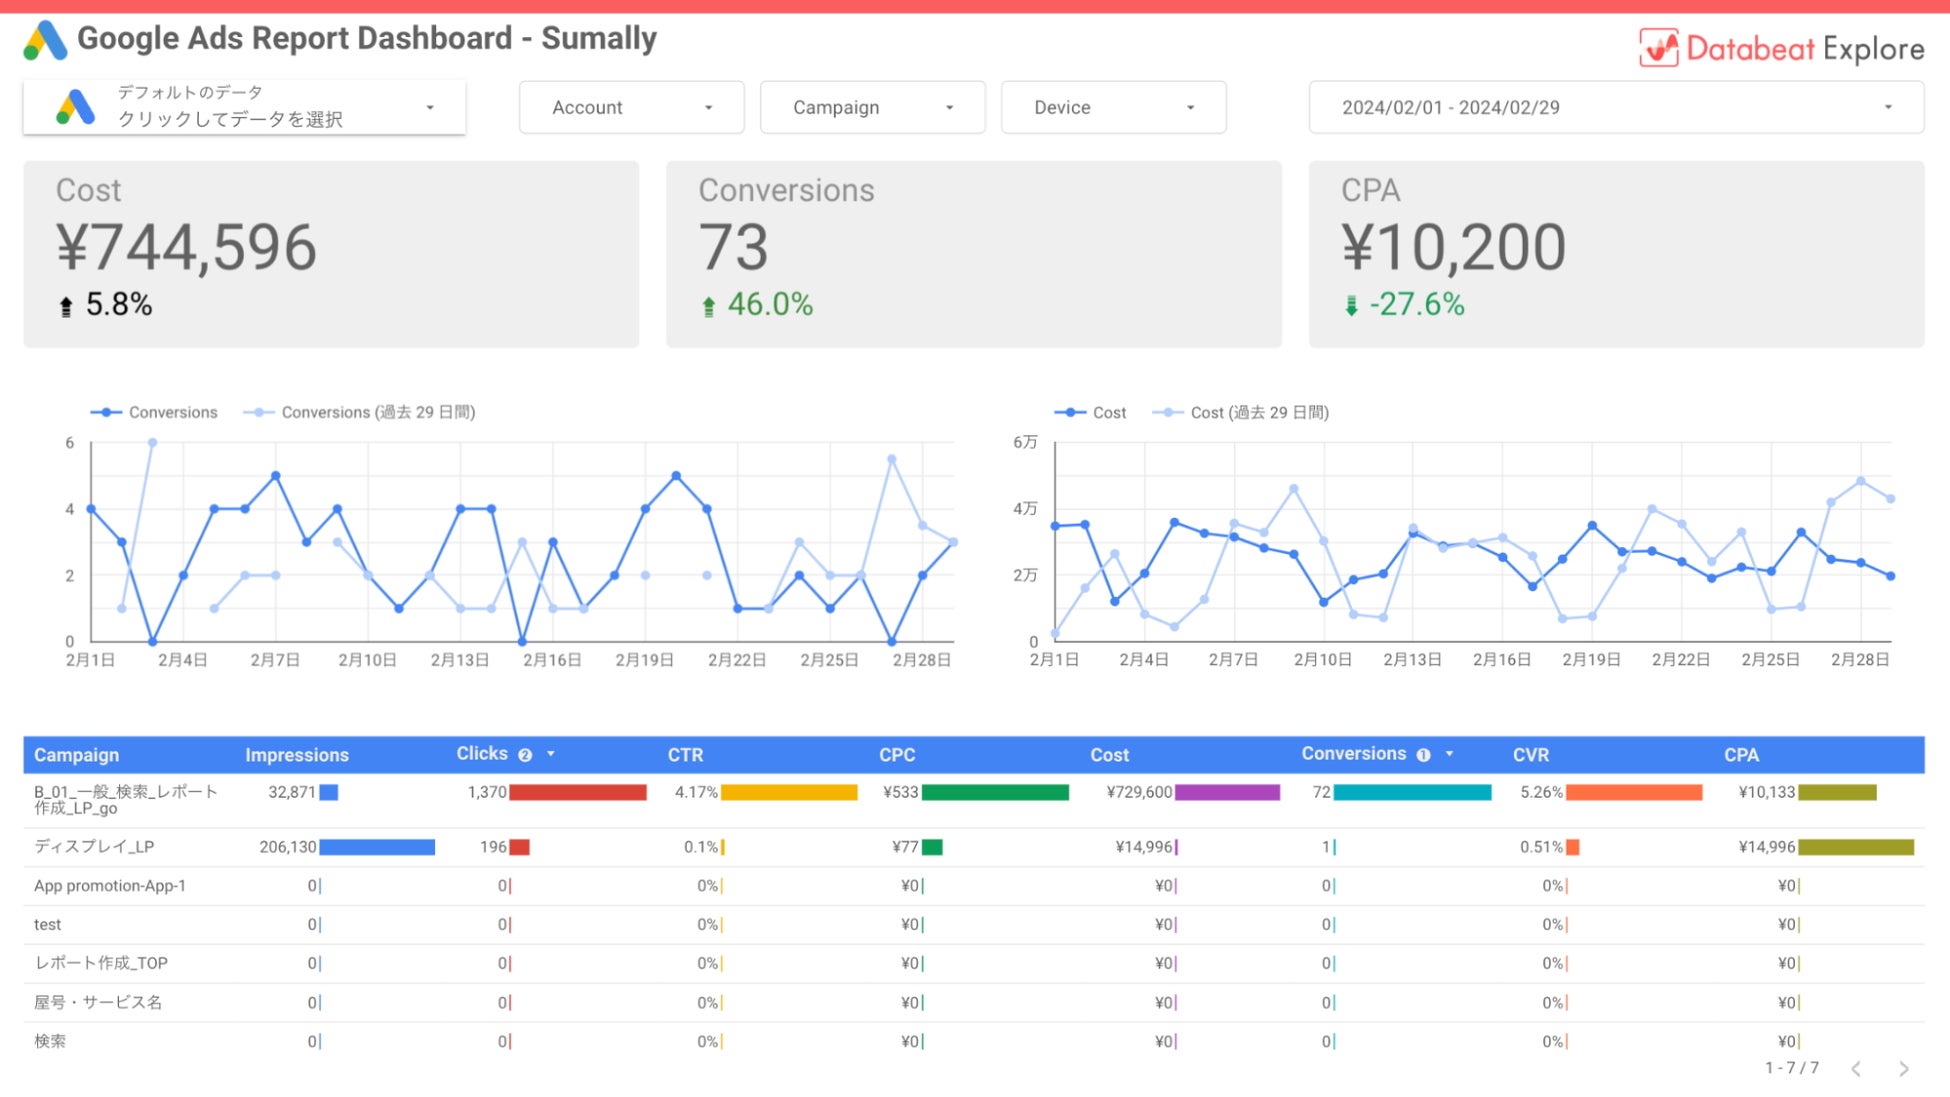The width and height of the screenshot is (1950, 1097).
Task: Click the green up arrow under Conversions
Action: point(708,306)
